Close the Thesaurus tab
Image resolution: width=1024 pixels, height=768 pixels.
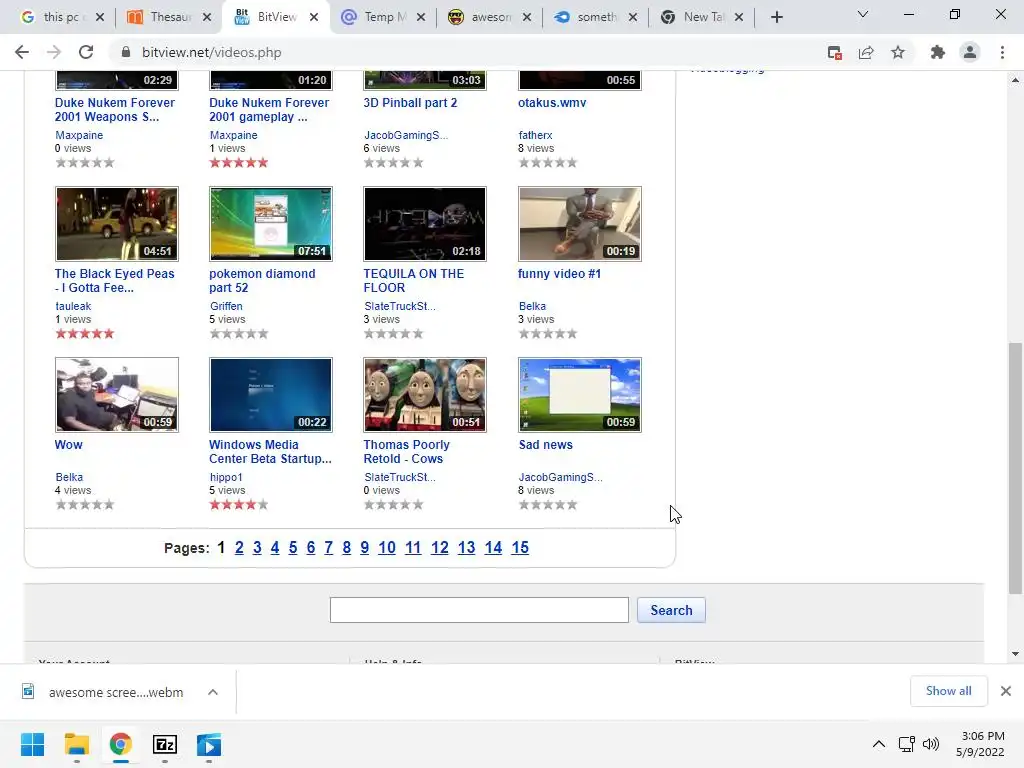207,18
